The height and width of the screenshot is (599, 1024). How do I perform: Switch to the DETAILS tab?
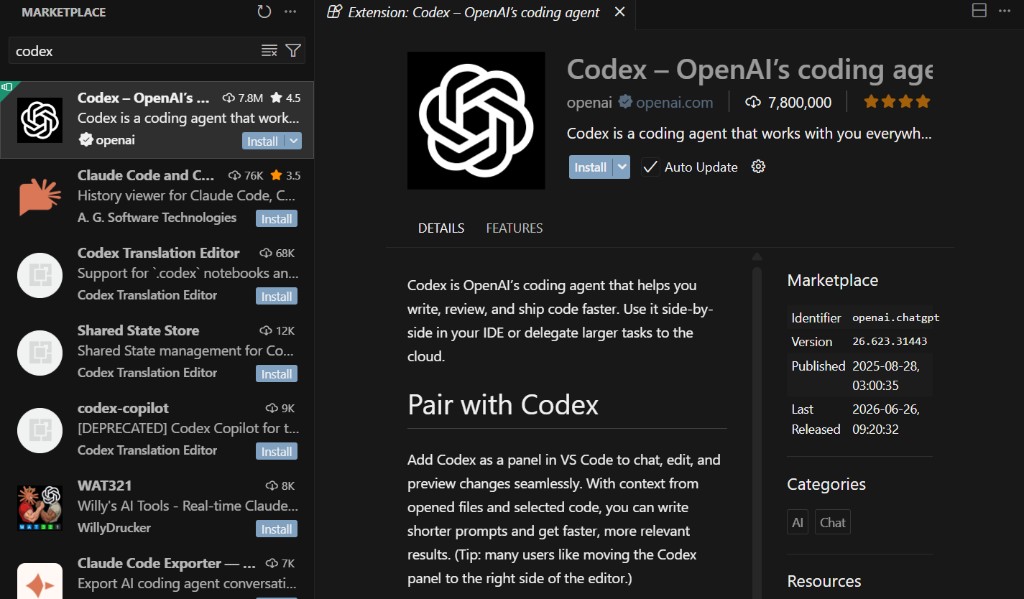coord(441,228)
